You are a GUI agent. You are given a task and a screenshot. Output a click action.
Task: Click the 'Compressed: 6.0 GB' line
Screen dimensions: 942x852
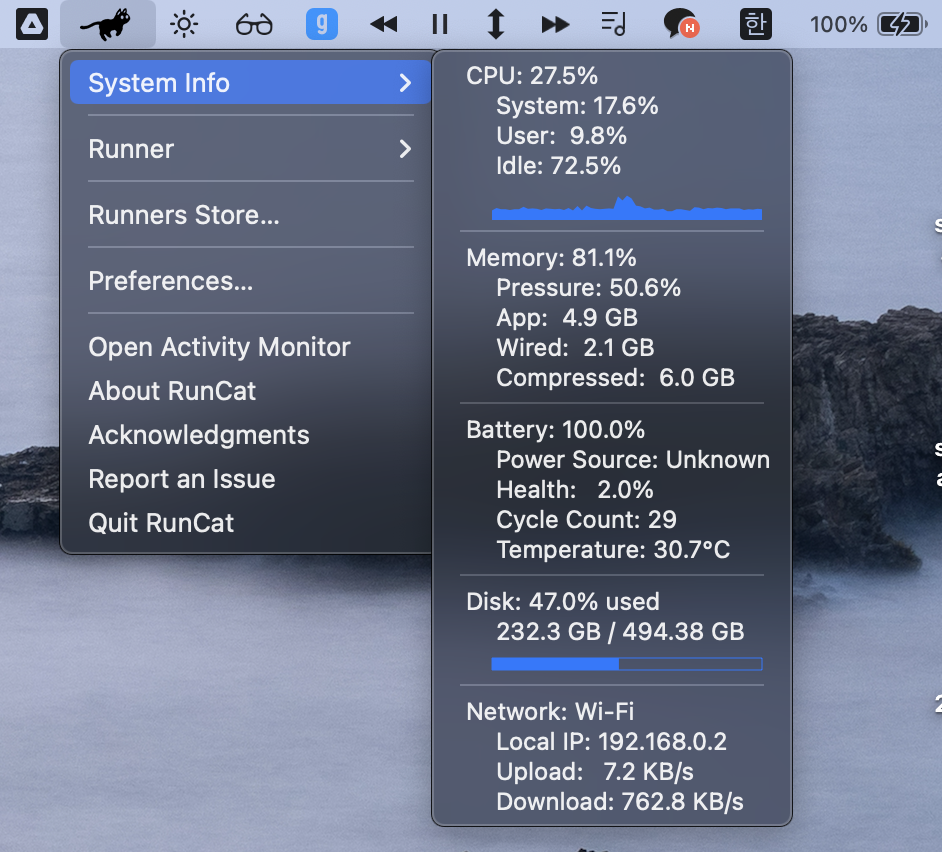point(615,378)
